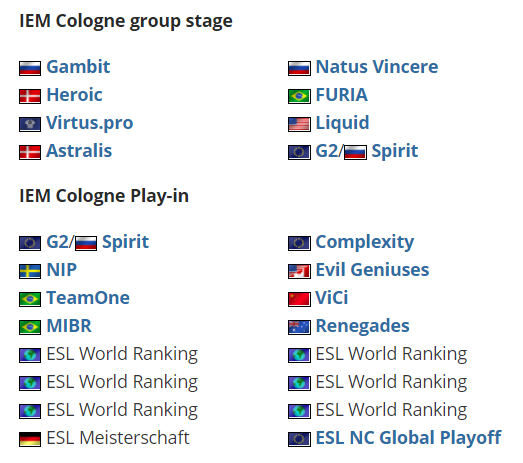Image resolution: width=523 pixels, height=463 pixels.
Task: Open the TeamOne team page
Action: pyautogui.click(x=88, y=298)
